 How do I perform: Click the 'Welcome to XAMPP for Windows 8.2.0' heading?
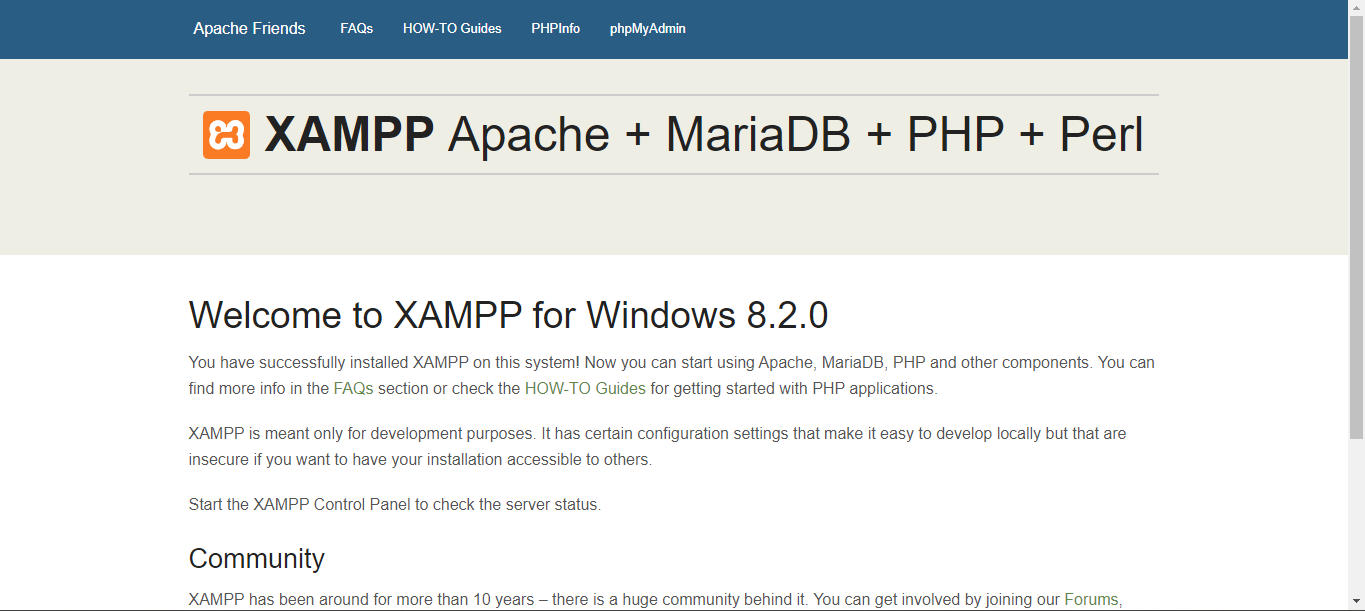pos(508,315)
